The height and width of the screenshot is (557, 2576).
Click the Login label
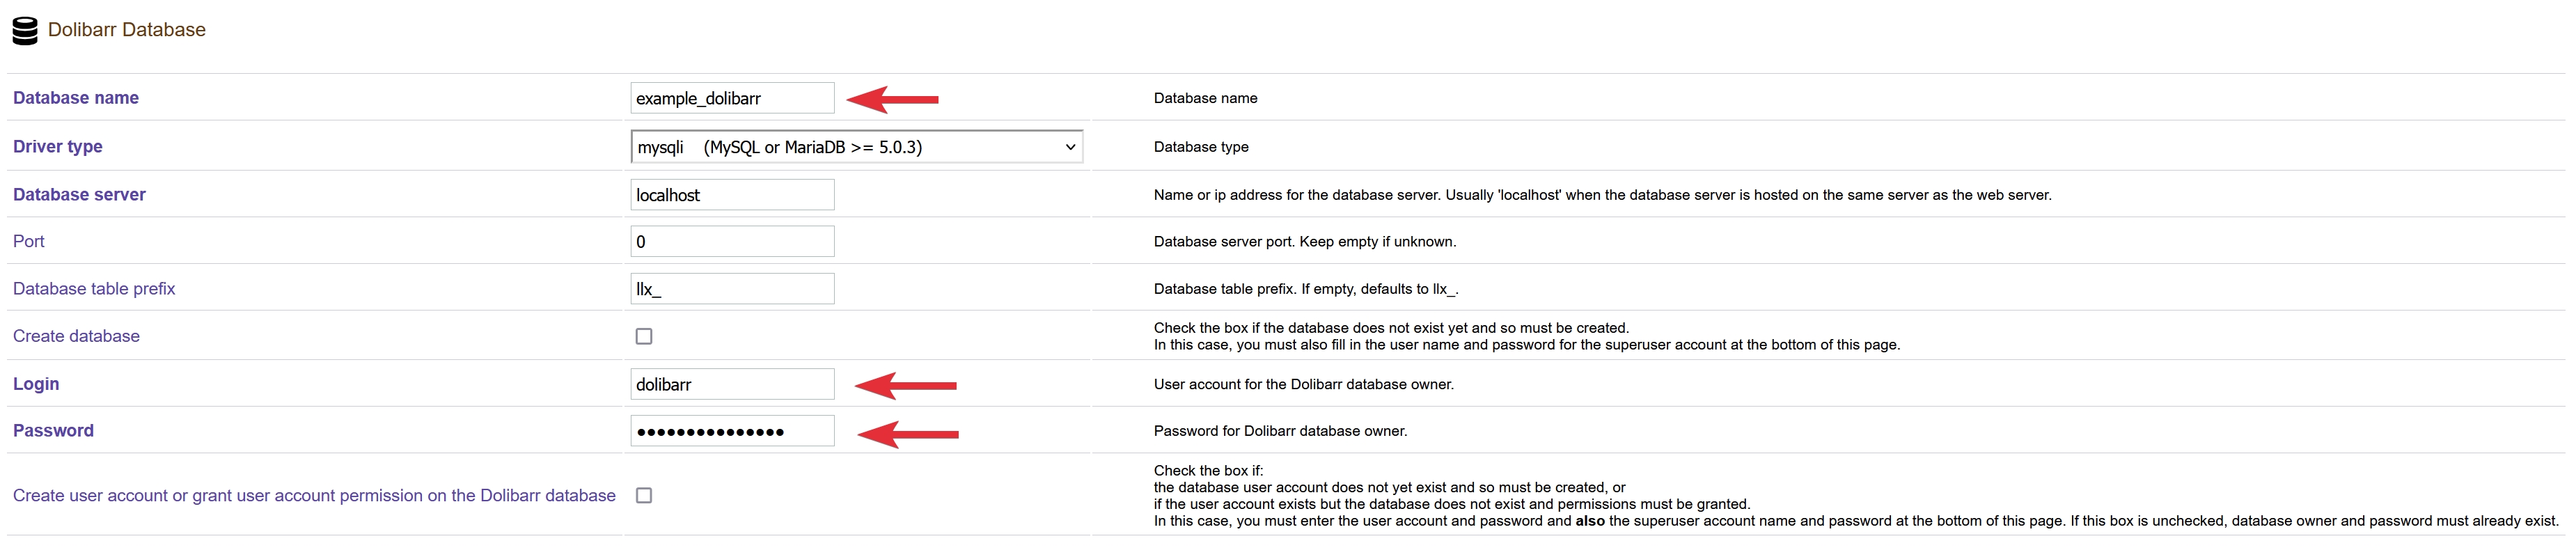coord(36,384)
